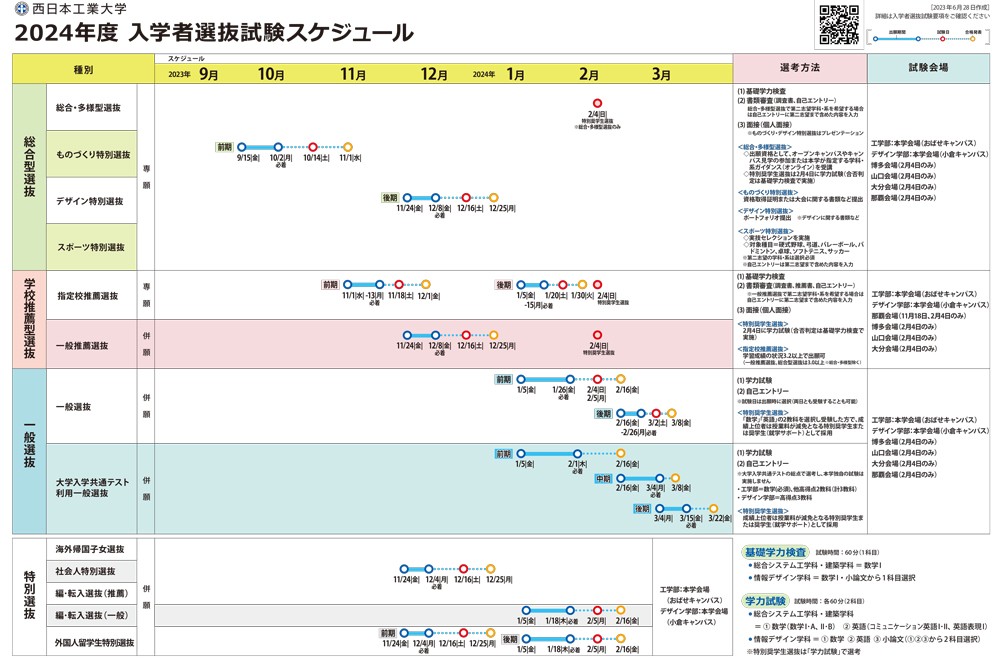
Task: Click the 前期 tag beside the 9/15 marker
Action: 224,147
